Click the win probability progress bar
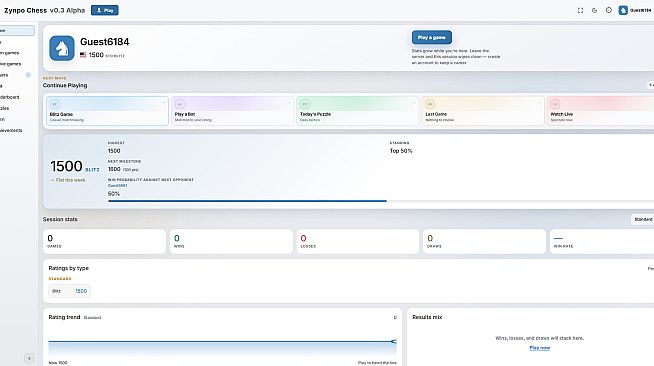654x366 pixels. (381, 201)
